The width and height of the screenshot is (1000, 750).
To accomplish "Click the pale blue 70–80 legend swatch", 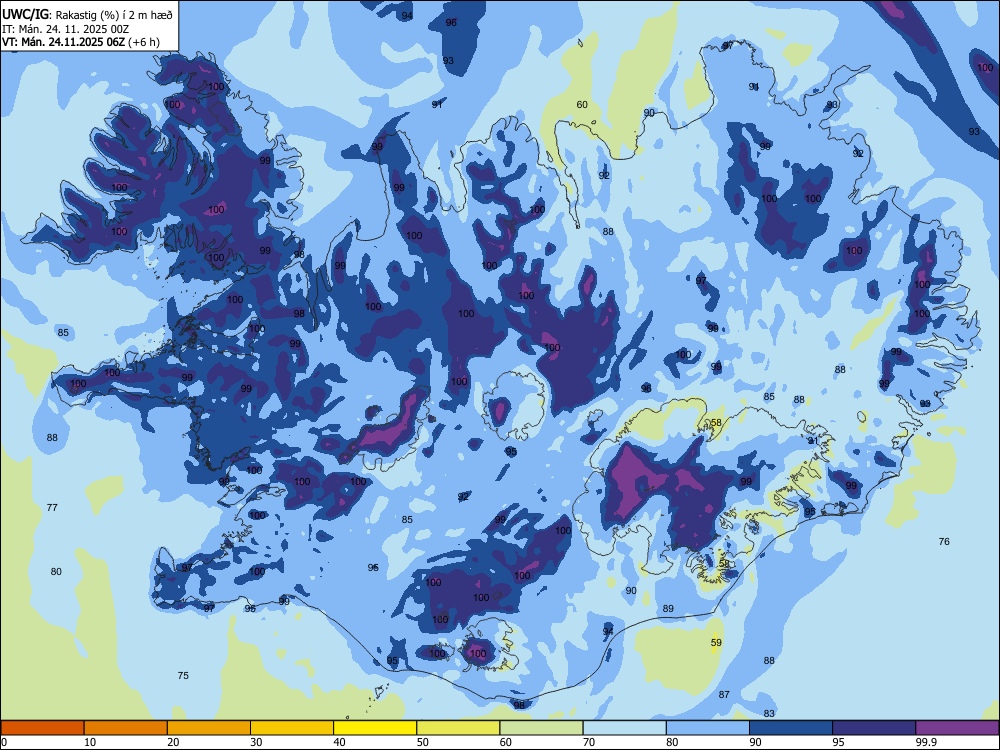I will 624,728.
